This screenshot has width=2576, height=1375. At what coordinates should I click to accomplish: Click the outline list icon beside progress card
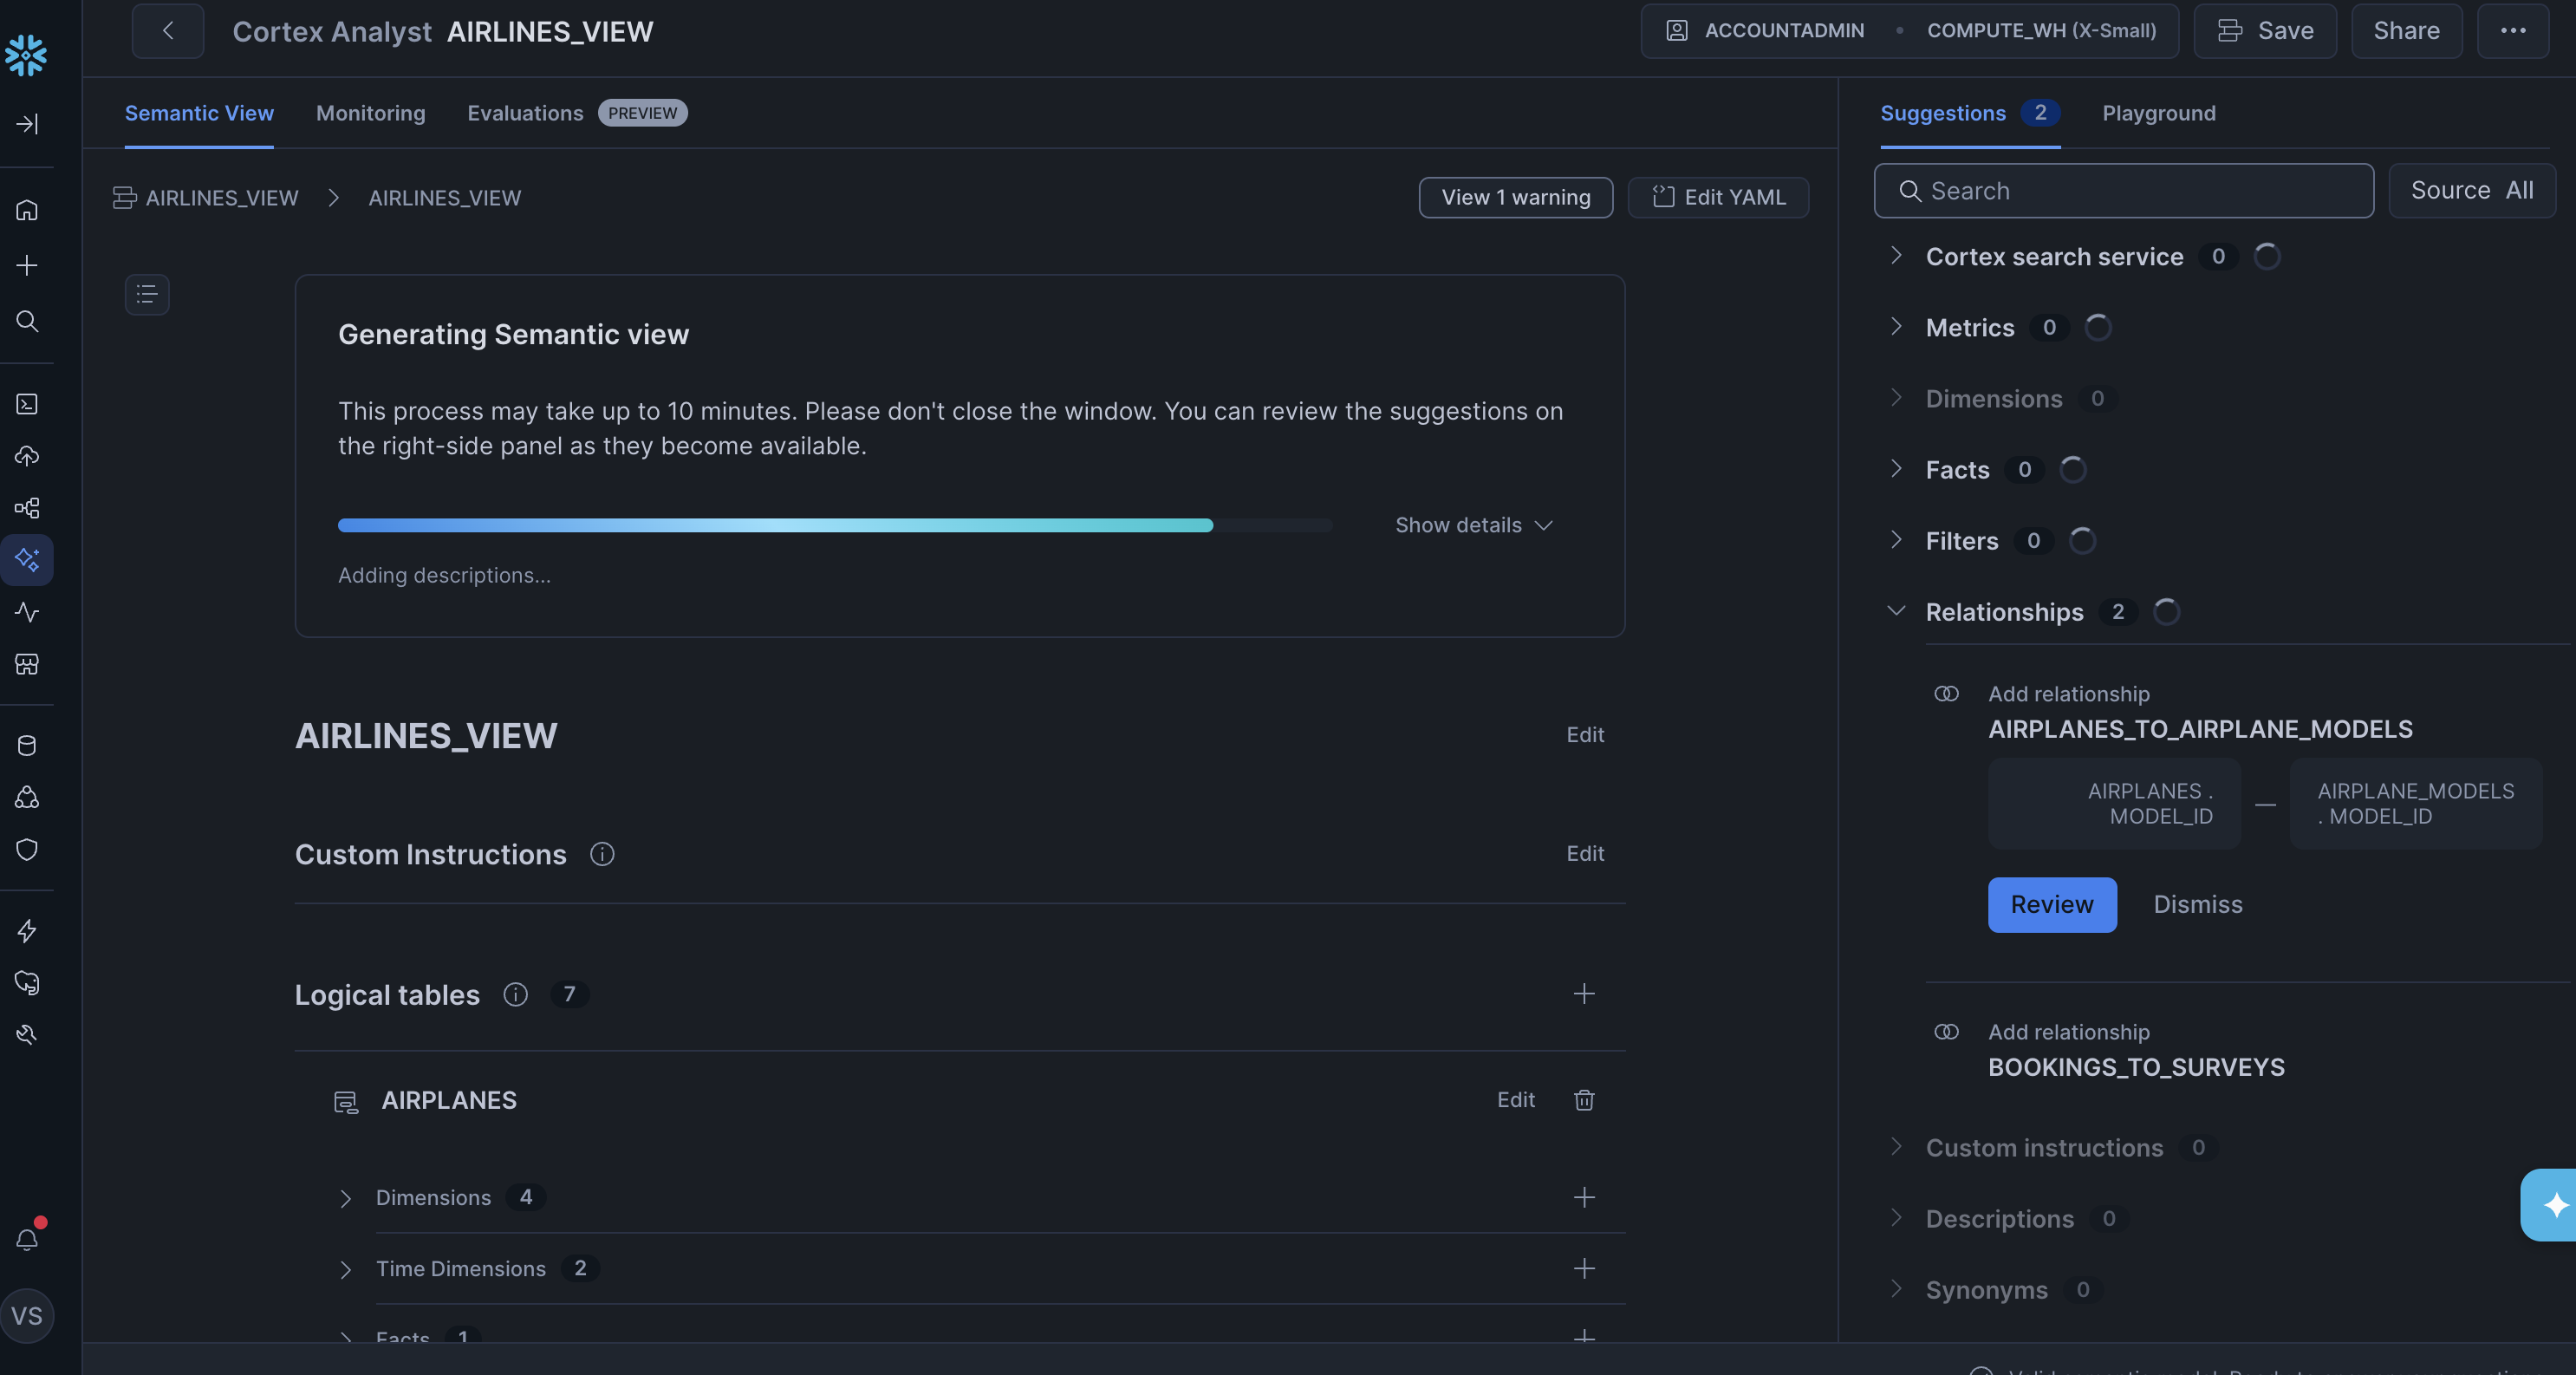147,294
